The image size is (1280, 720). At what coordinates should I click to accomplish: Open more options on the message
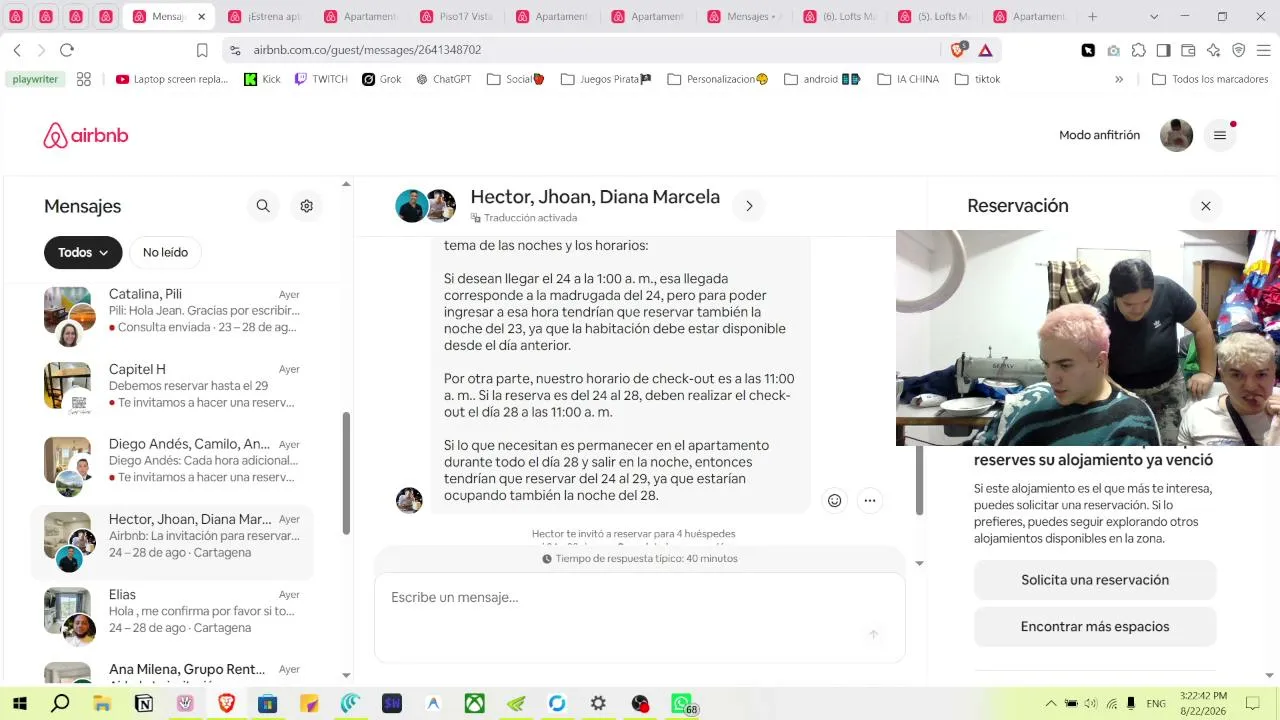tap(870, 501)
